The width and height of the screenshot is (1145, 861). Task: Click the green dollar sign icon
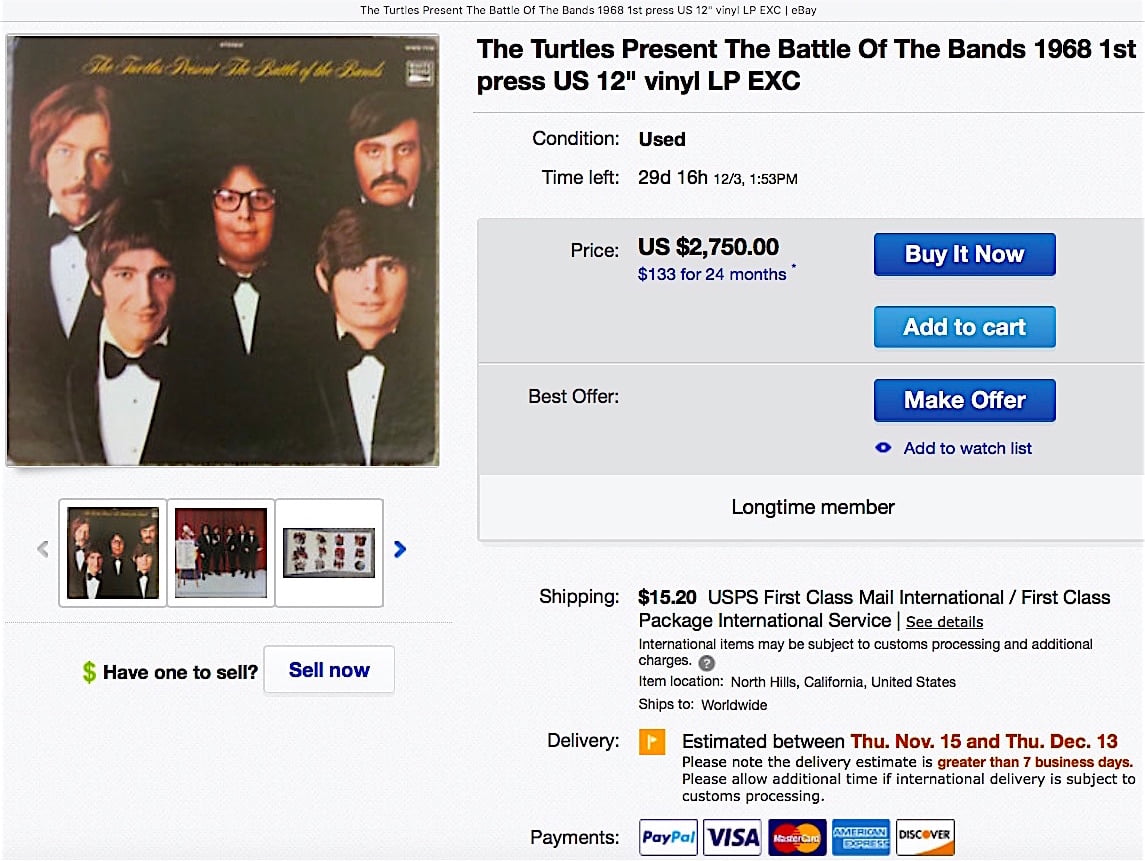coord(89,673)
